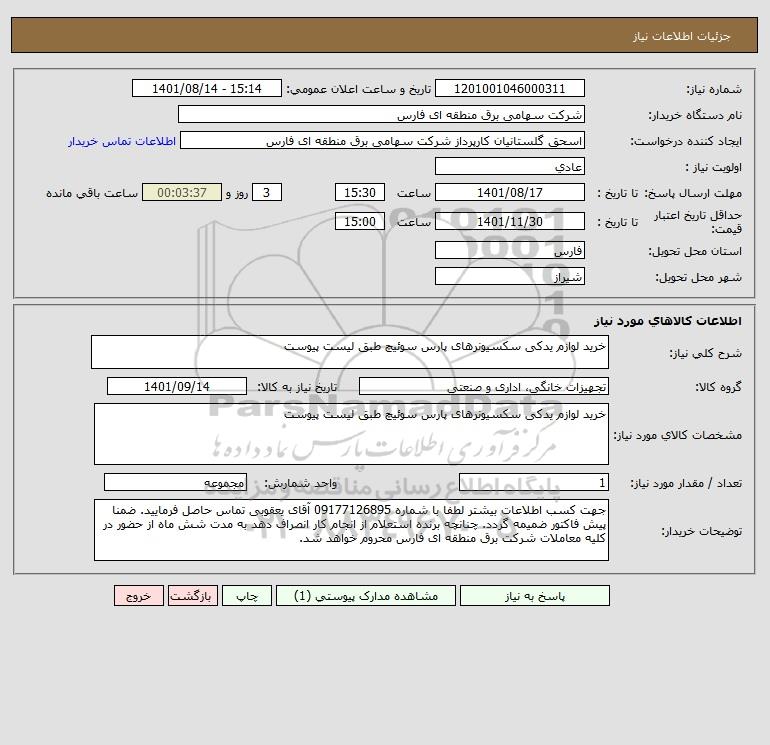
Task: Click the price validity date 1401/11/30
Action: pyautogui.click(x=510, y=221)
